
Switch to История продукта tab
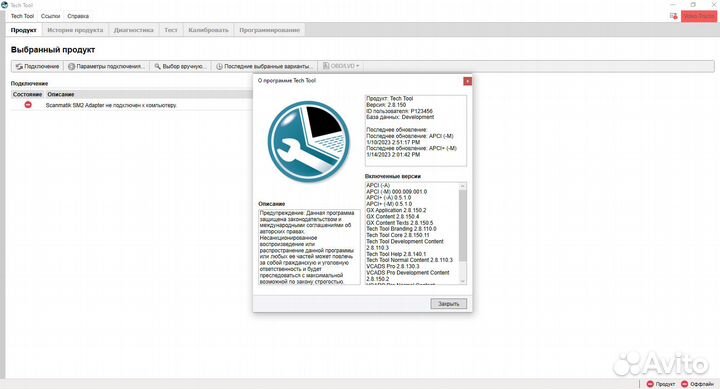coord(75,30)
